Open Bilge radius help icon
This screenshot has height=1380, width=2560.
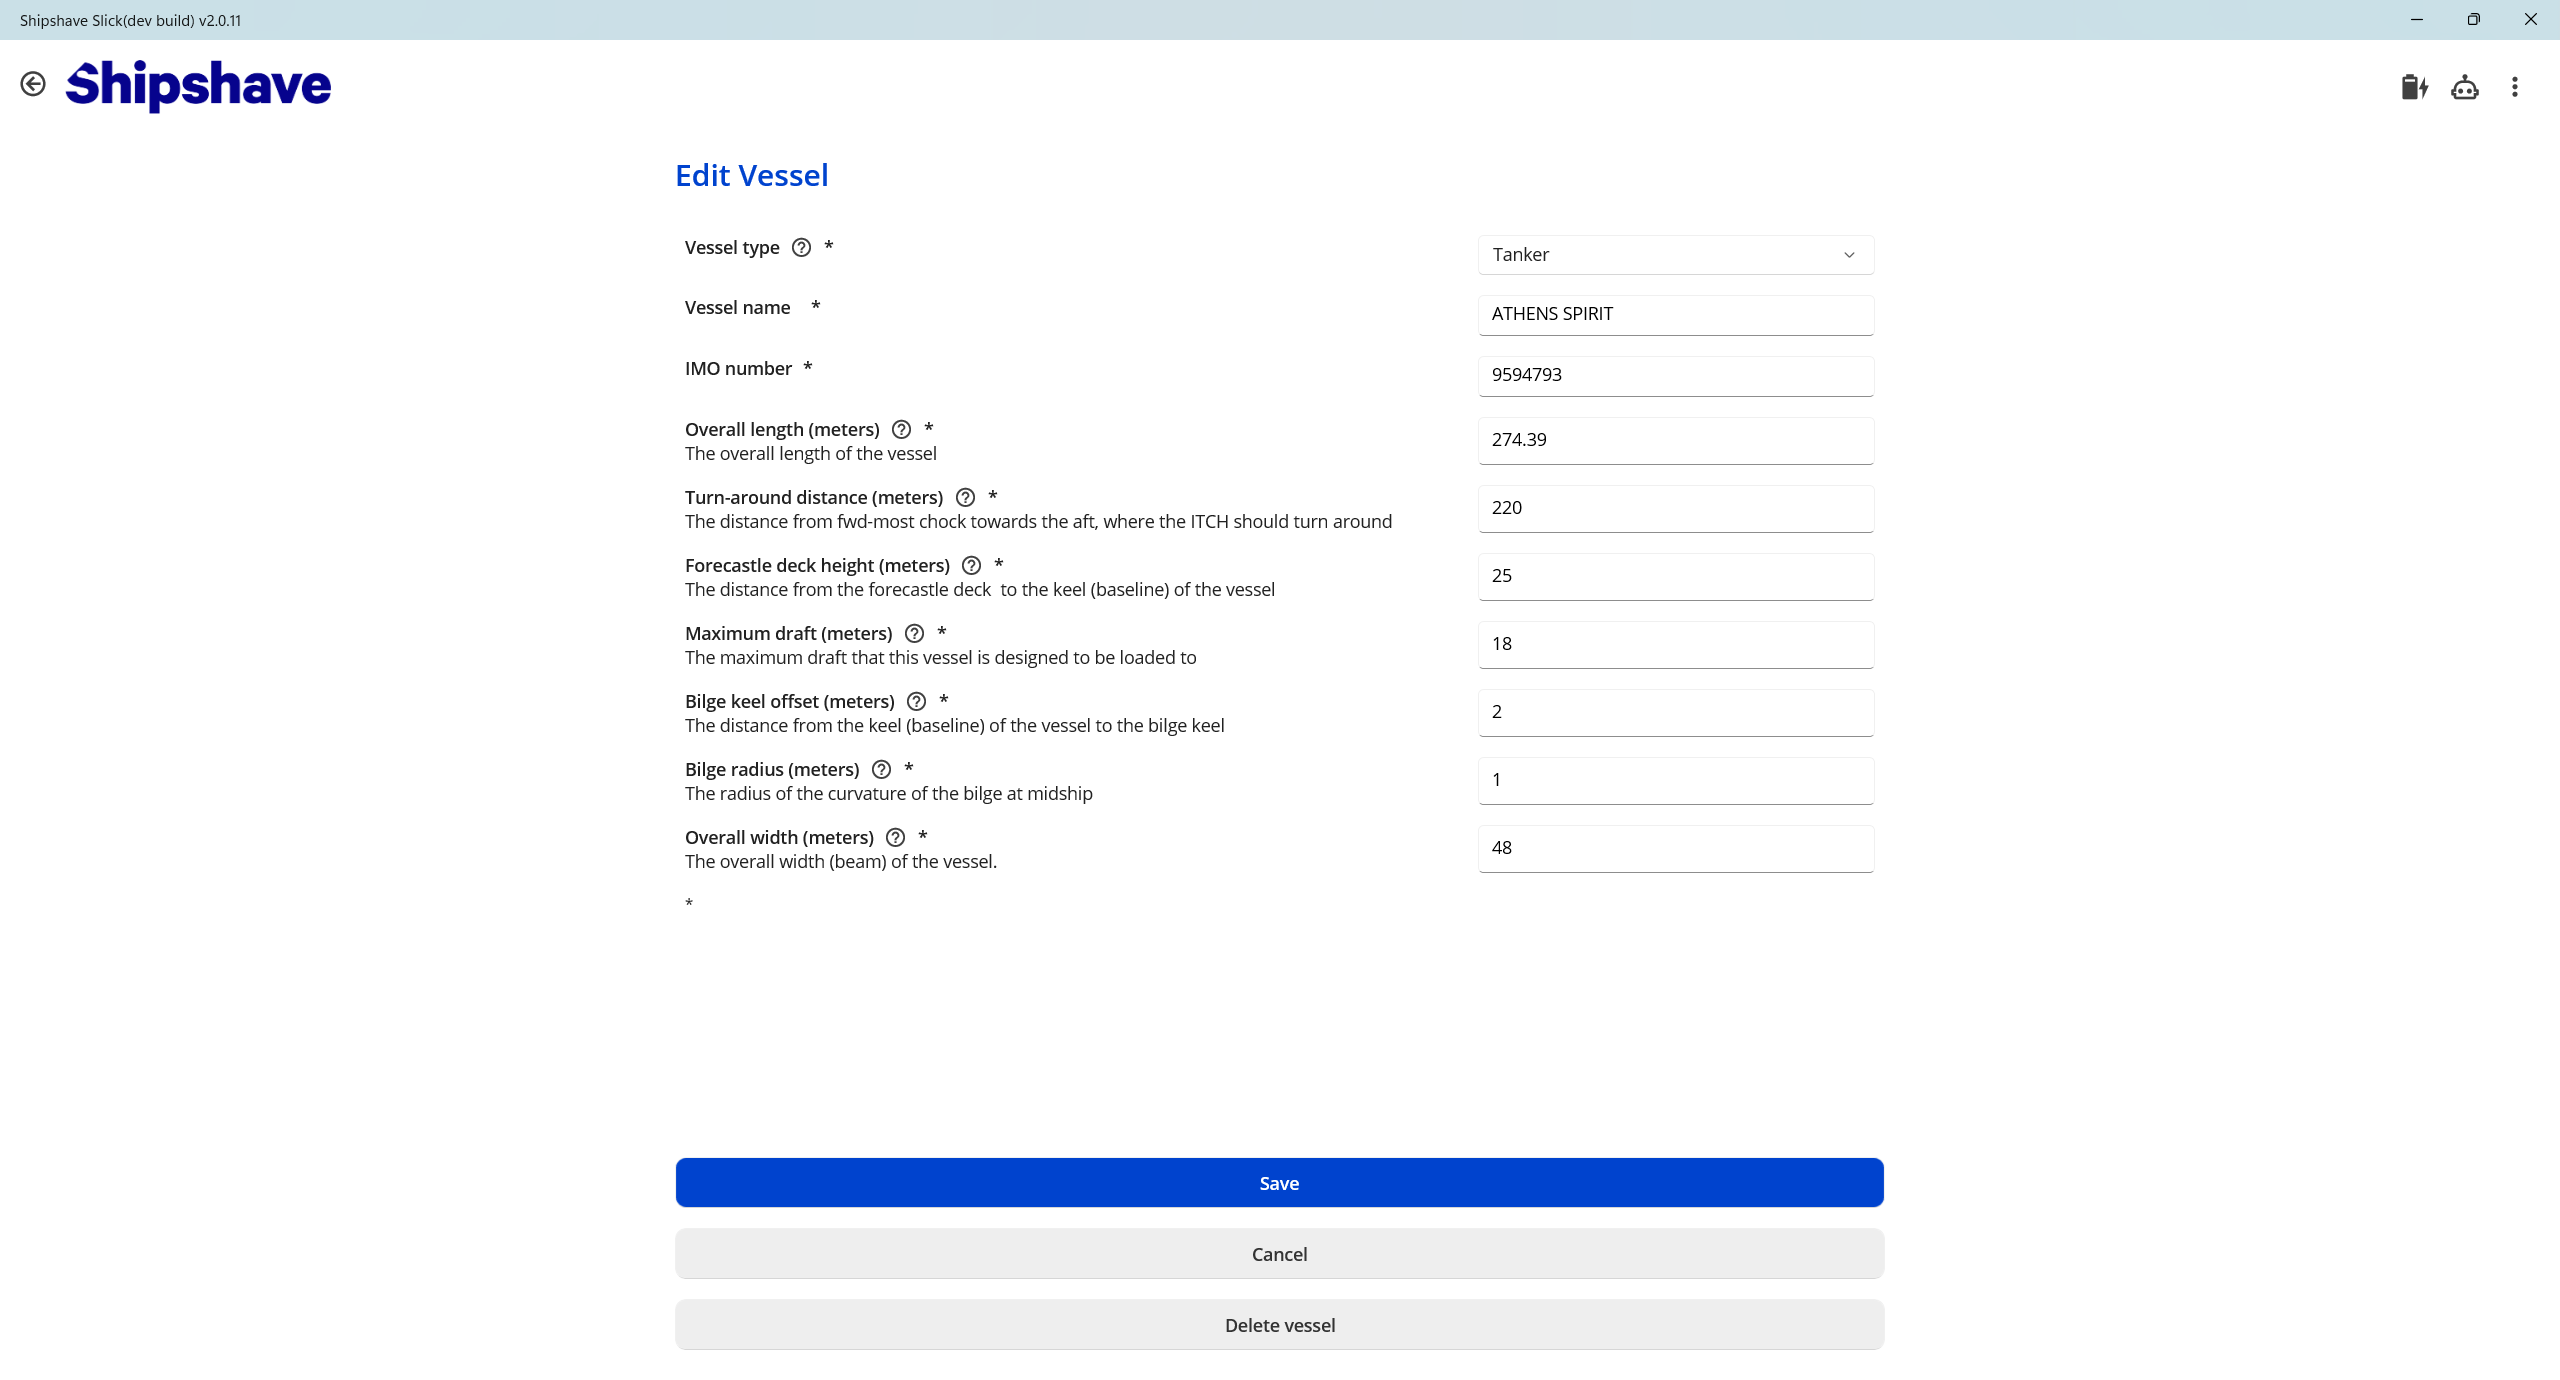881,770
